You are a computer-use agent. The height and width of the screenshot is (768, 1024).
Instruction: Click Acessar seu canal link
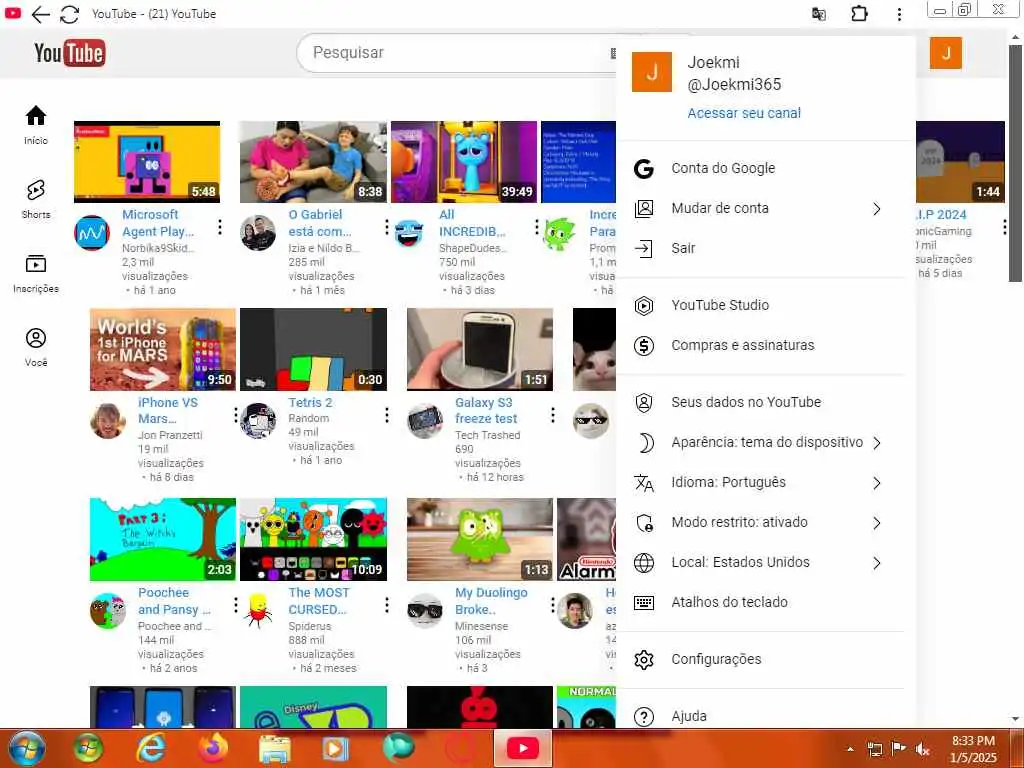[x=744, y=113]
